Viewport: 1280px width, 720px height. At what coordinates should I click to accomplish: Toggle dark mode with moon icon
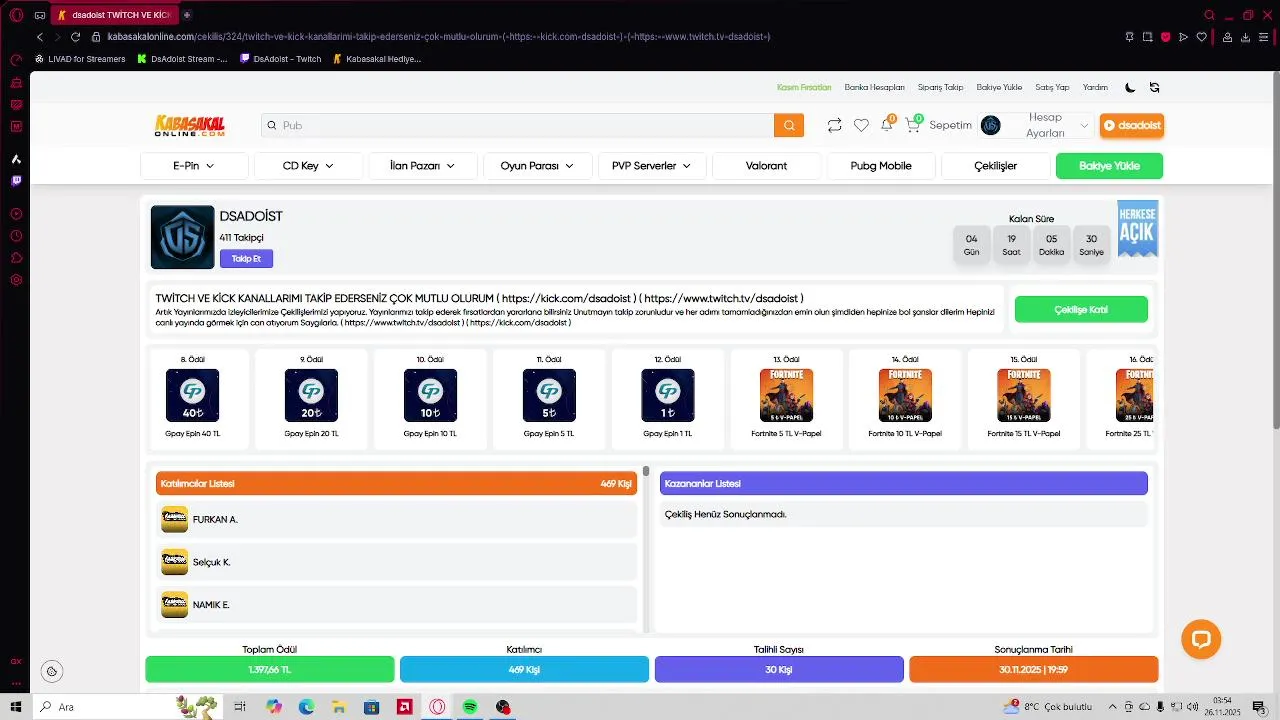point(1130,87)
